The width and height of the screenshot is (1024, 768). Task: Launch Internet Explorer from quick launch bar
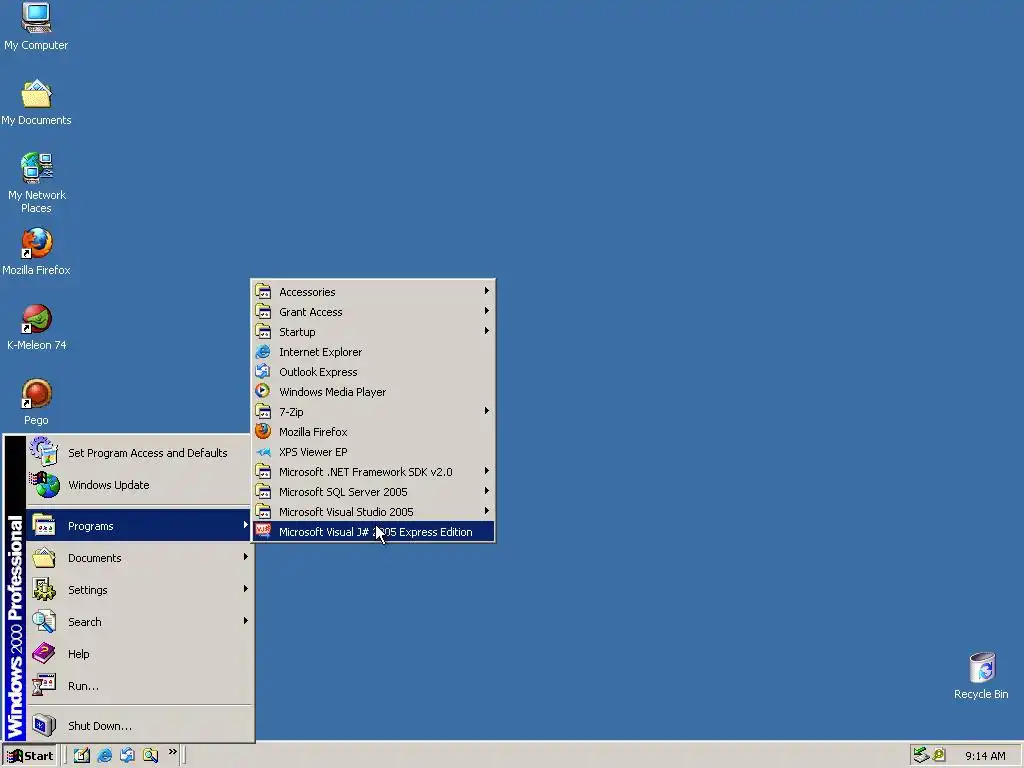pyautogui.click(x=104, y=755)
